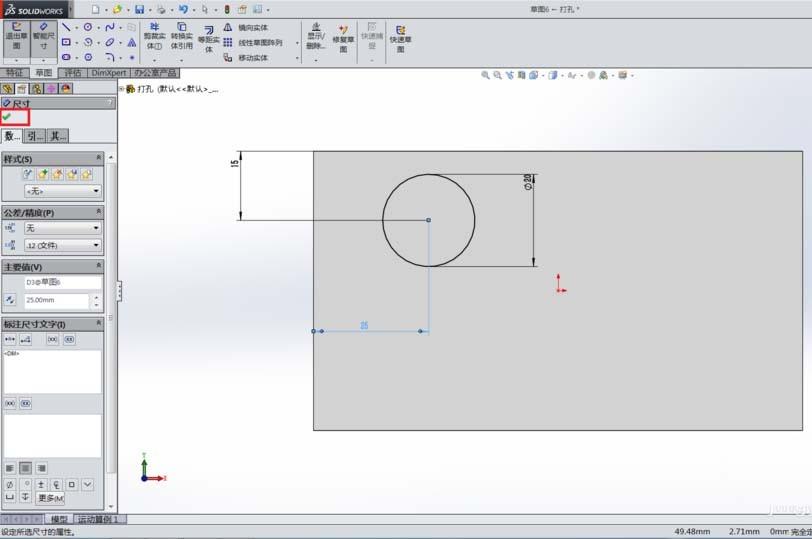Image resolution: width=812 pixels, height=539 pixels.
Task: Select the Point sketch tool
Action: 132,57
